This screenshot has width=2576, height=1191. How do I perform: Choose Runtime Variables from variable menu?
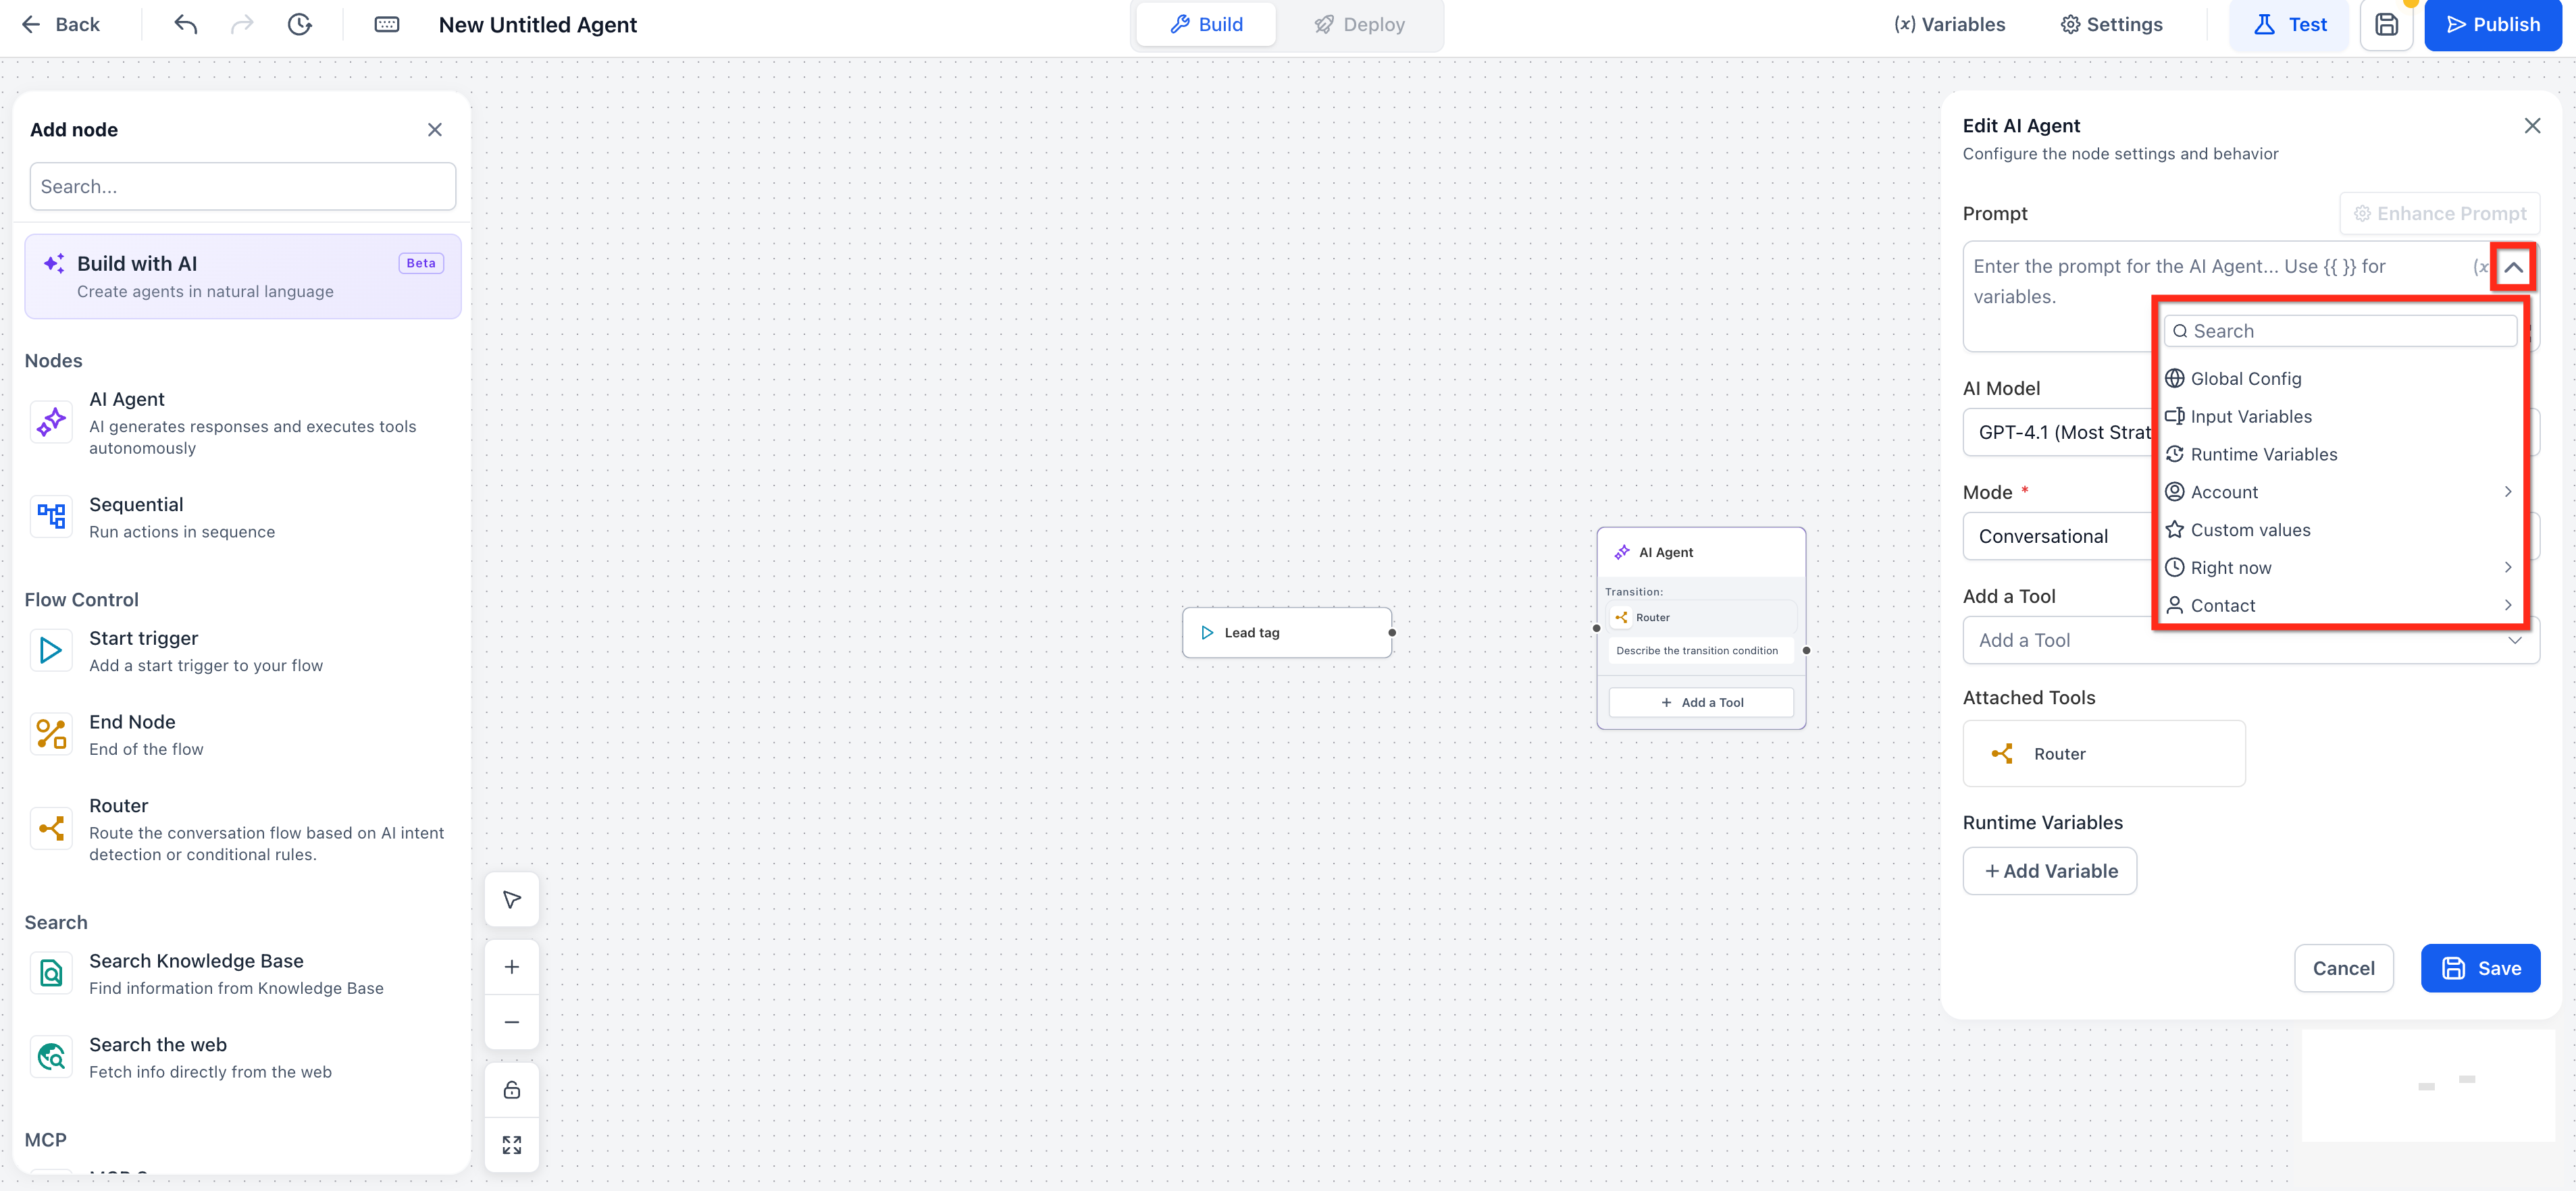[x=2339, y=455]
